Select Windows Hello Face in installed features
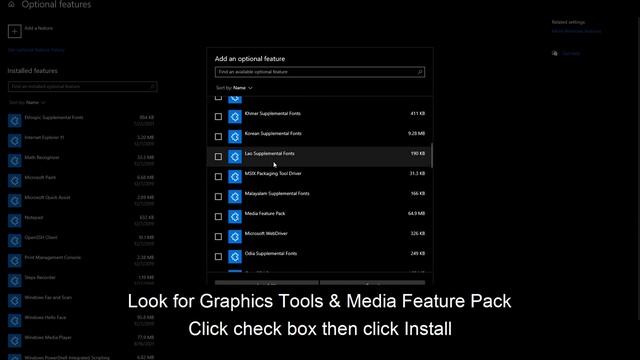 [x=45, y=318]
